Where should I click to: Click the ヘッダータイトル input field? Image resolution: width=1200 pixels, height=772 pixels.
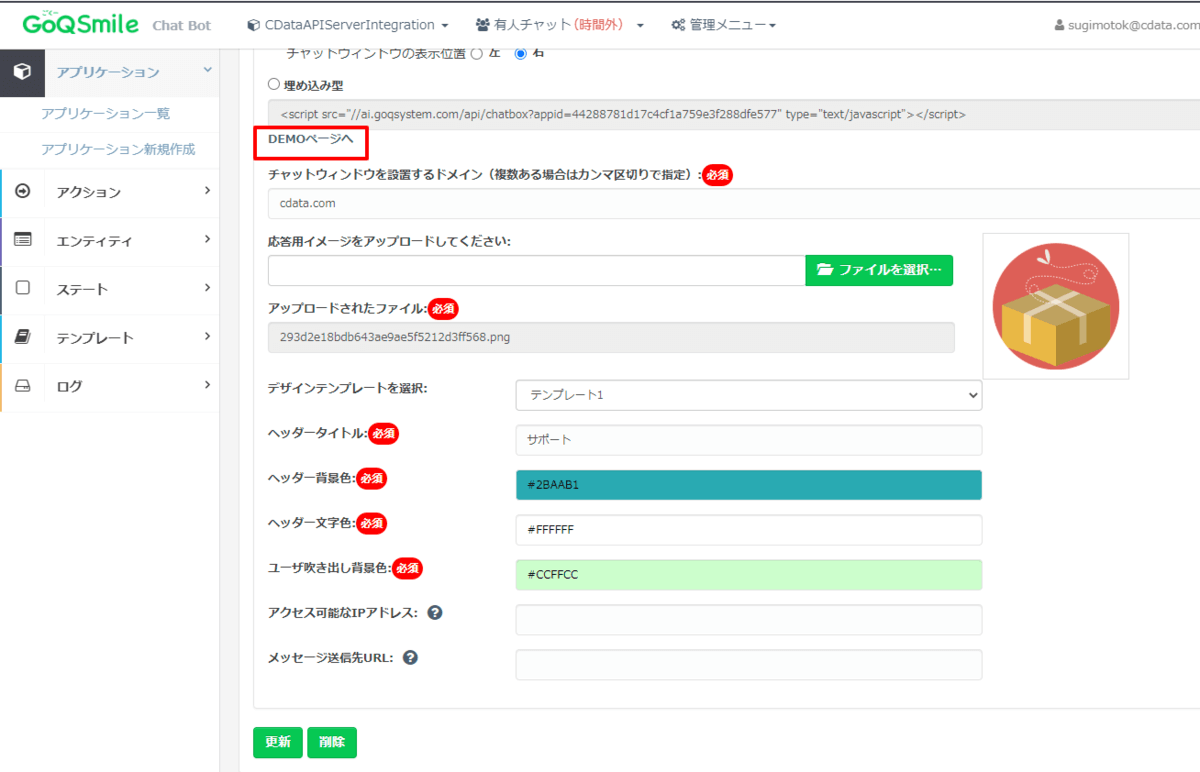(x=749, y=440)
